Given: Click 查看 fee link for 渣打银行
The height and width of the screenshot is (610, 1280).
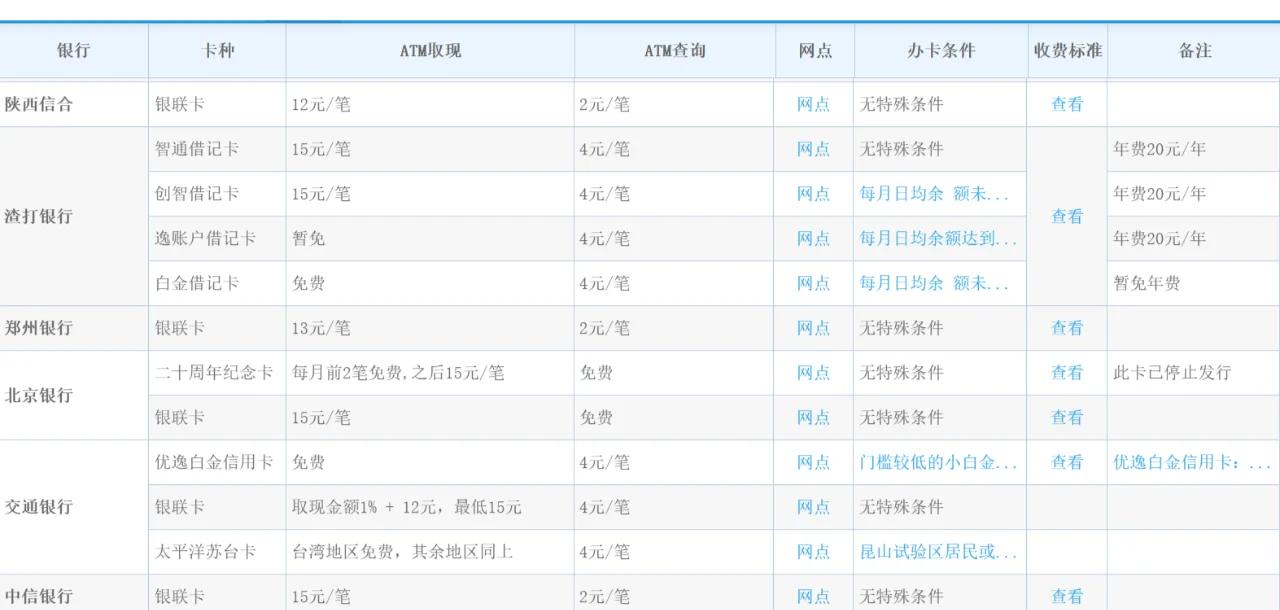Looking at the screenshot, I should 1066,216.
